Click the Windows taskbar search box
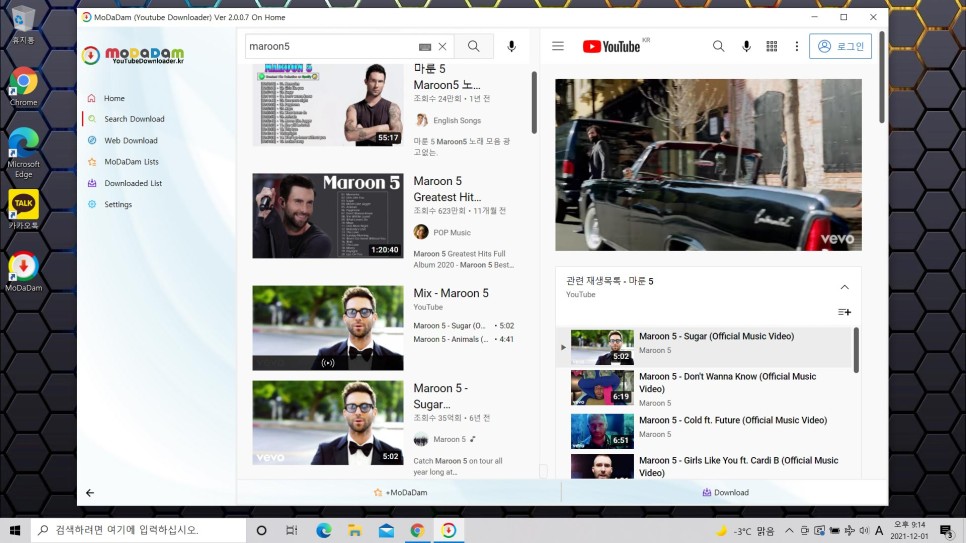This screenshot has width=966, height=543. pyautogui.click(x=138, y=530)
